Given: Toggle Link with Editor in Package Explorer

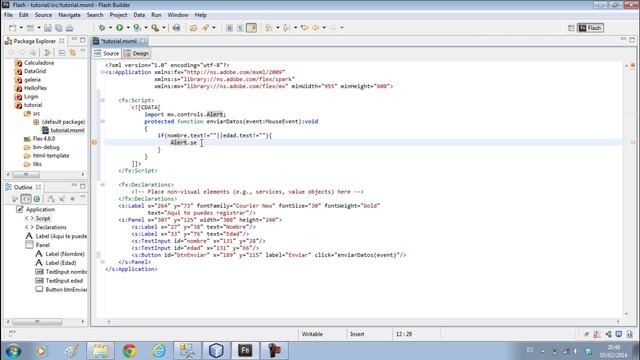Looking at the screenshot, I should 73,53.
